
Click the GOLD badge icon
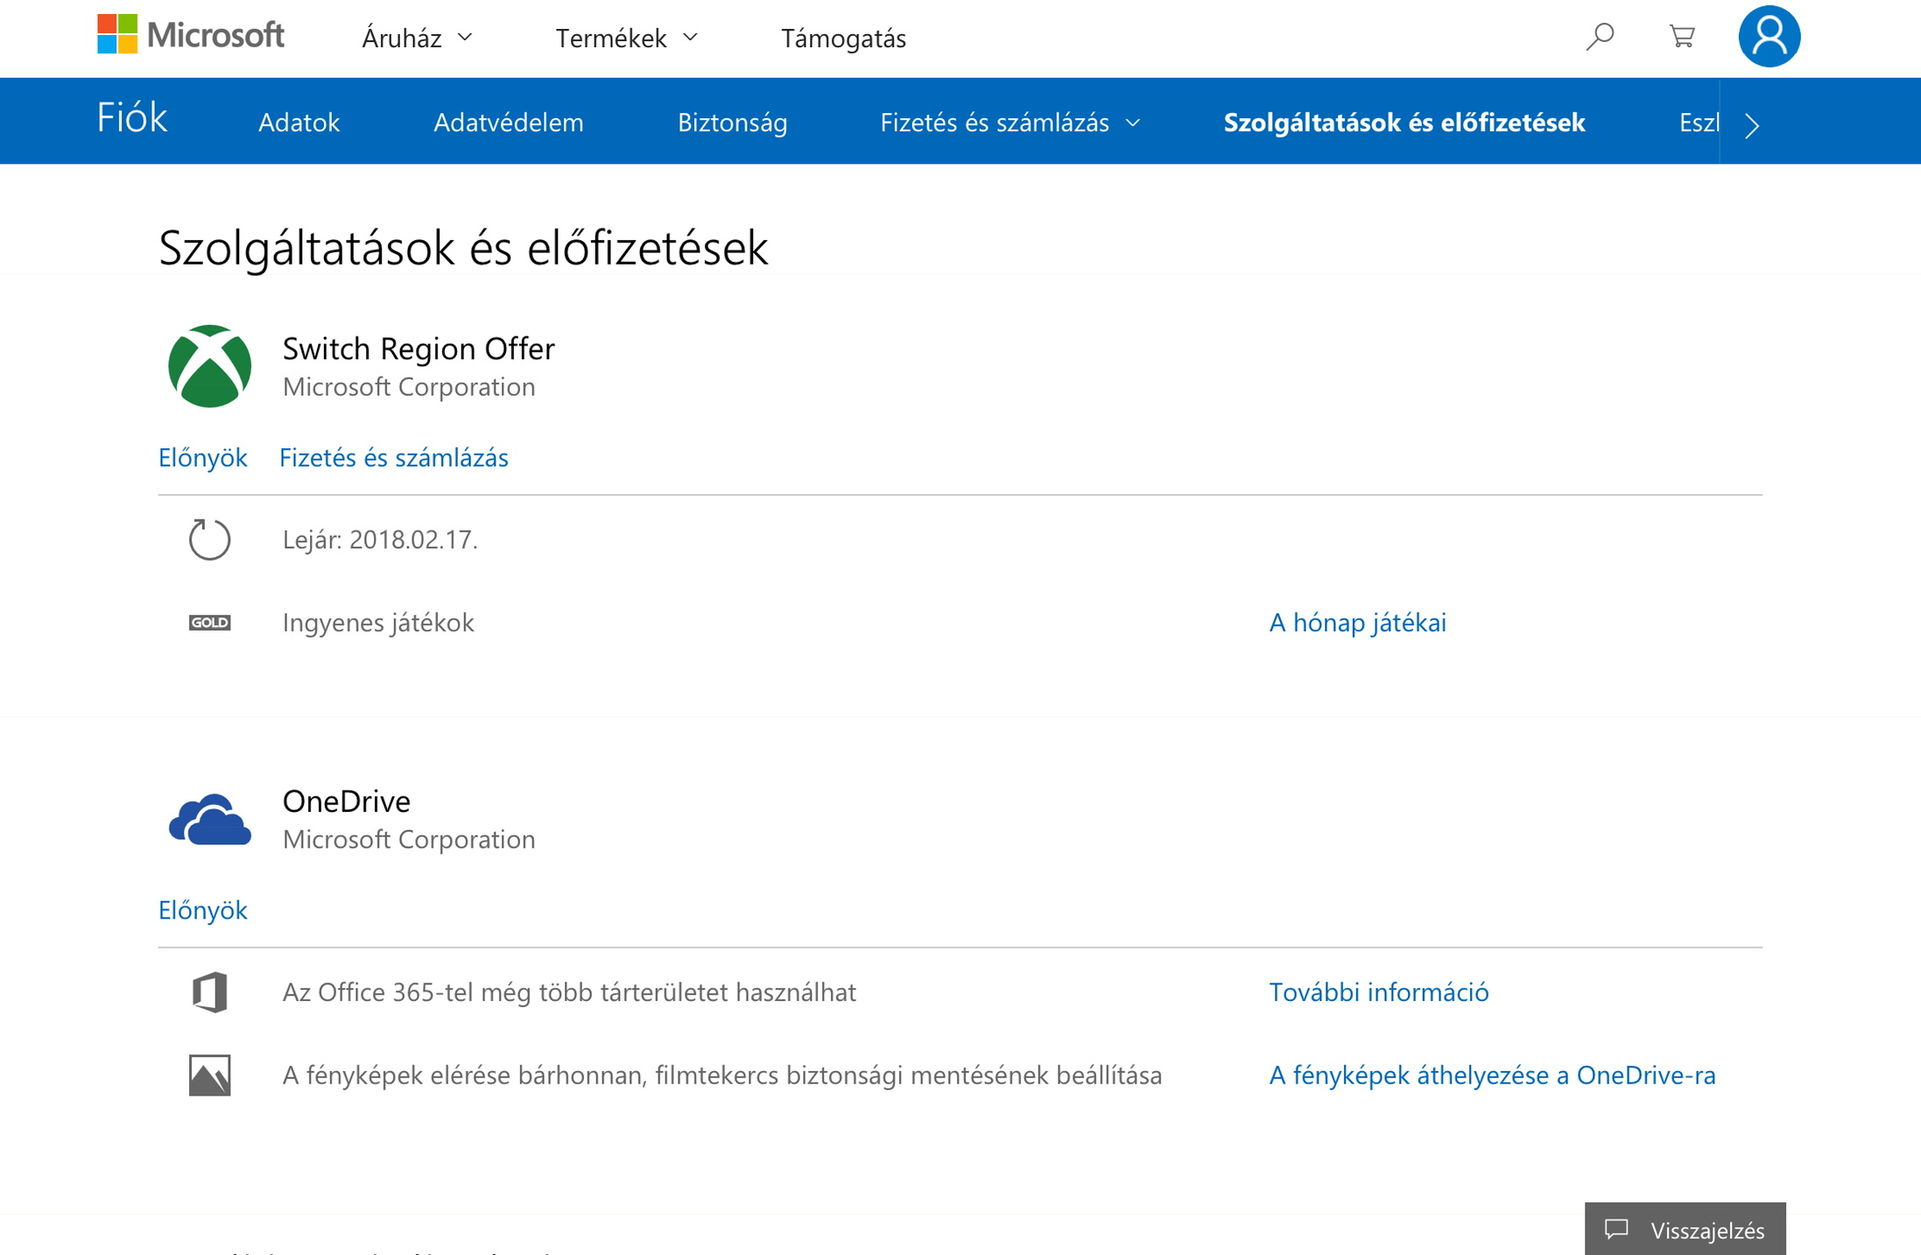coord(210,623)
